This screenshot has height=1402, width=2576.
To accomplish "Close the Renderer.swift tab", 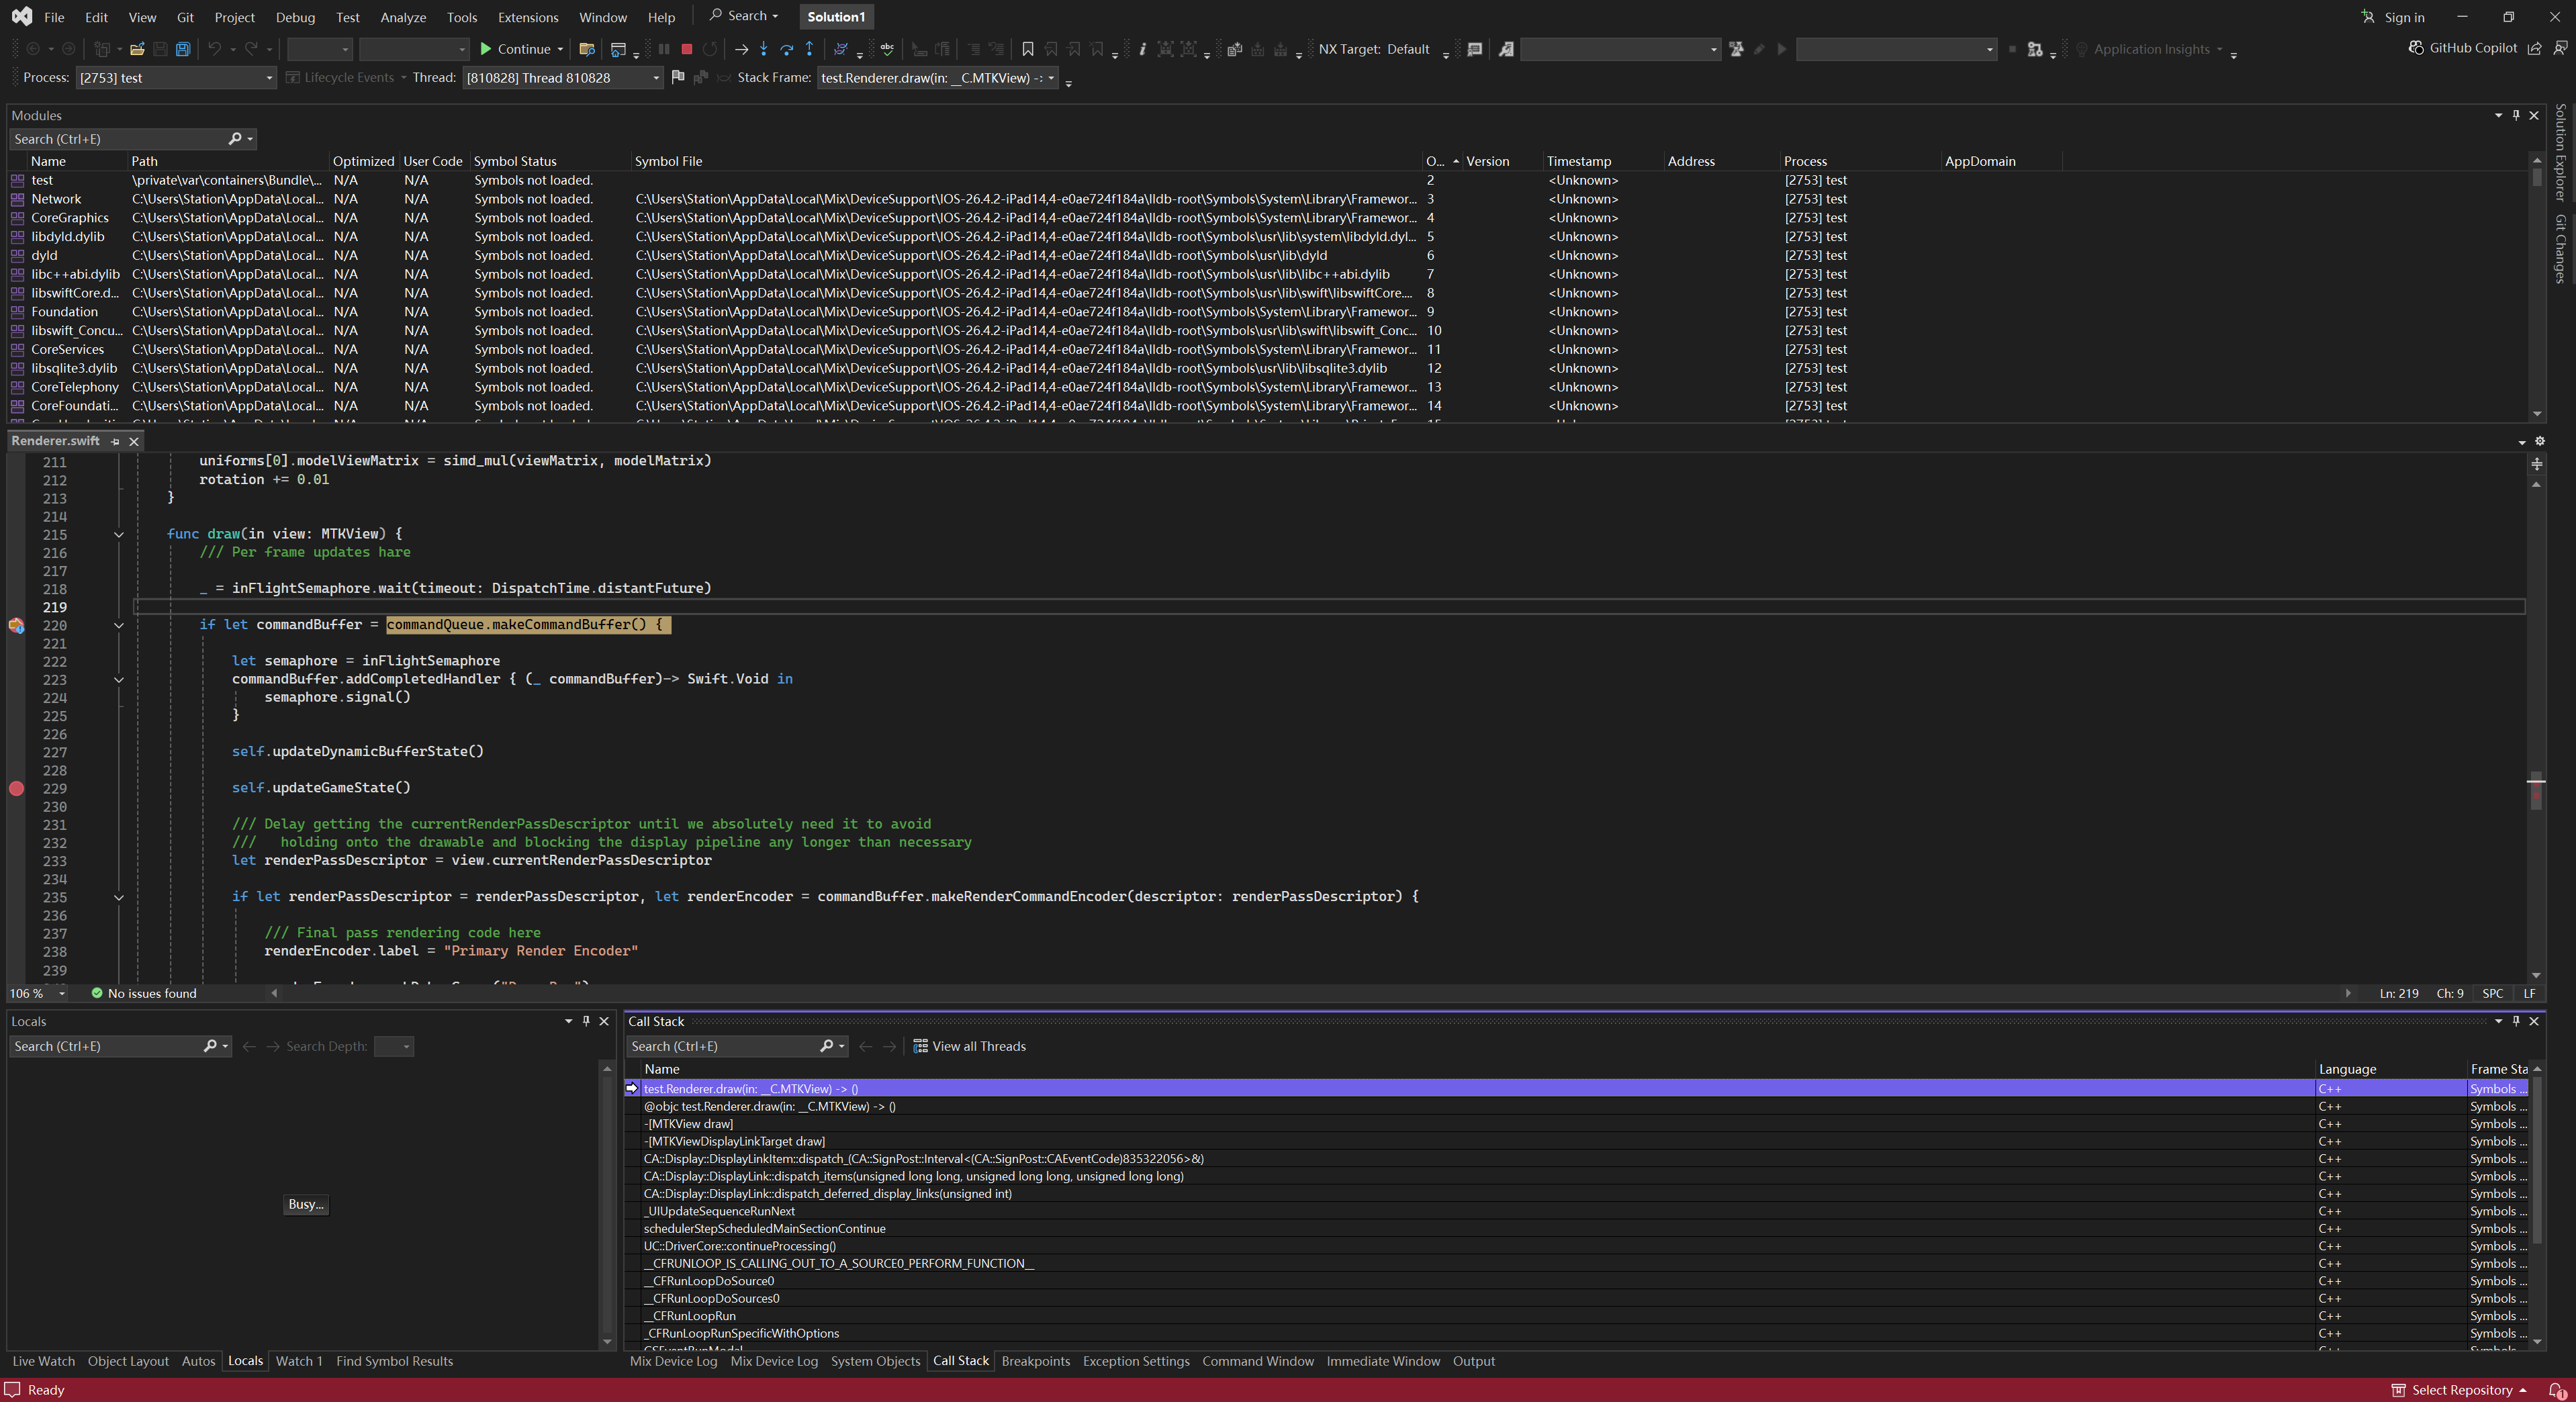I will click(x=134, y=441).
